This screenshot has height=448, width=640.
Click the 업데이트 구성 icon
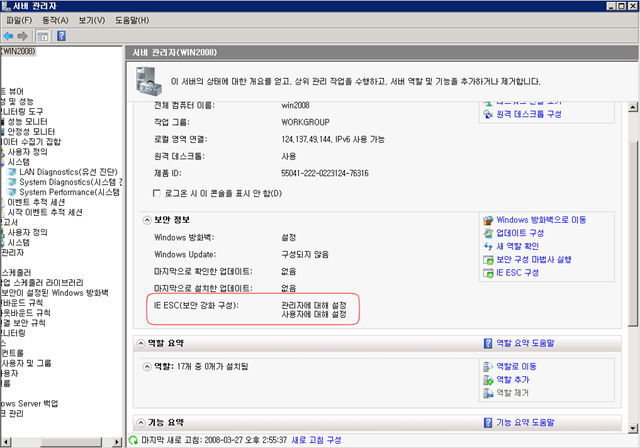coord(488,233)
